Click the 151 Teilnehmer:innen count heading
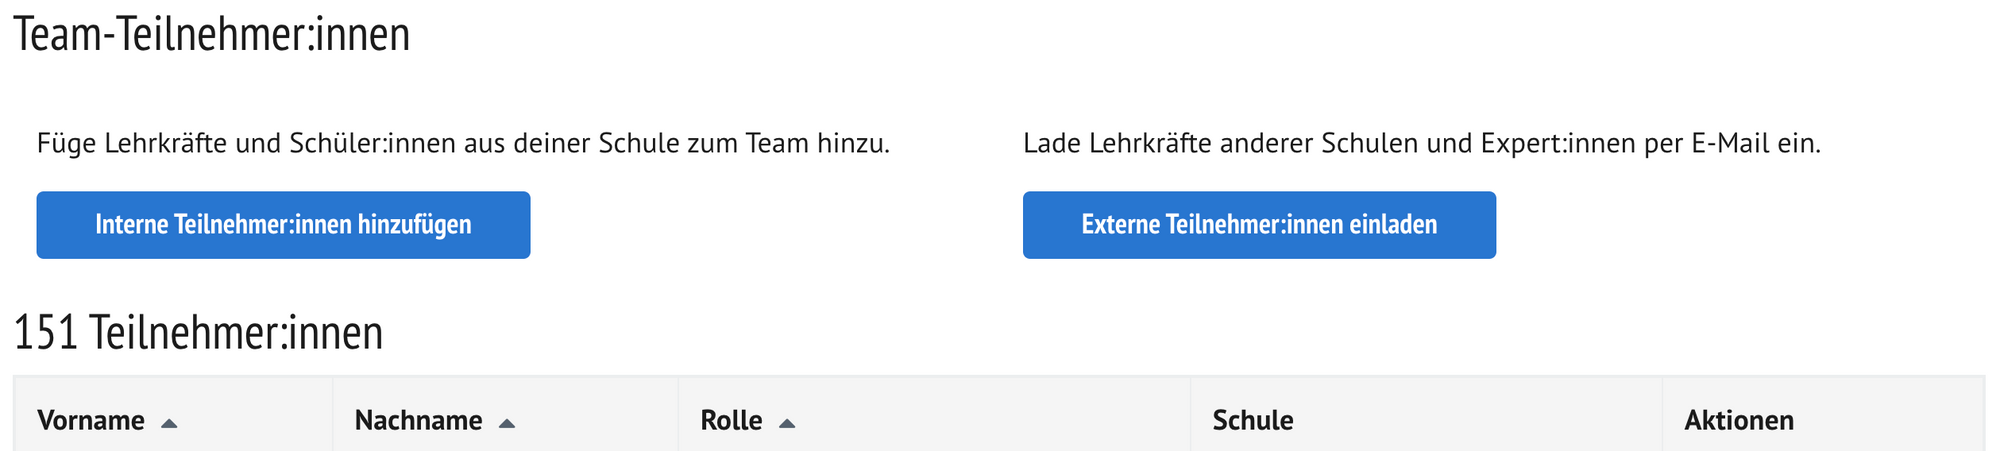Viewport: 2000px width, 451px height. pos(198,333)
